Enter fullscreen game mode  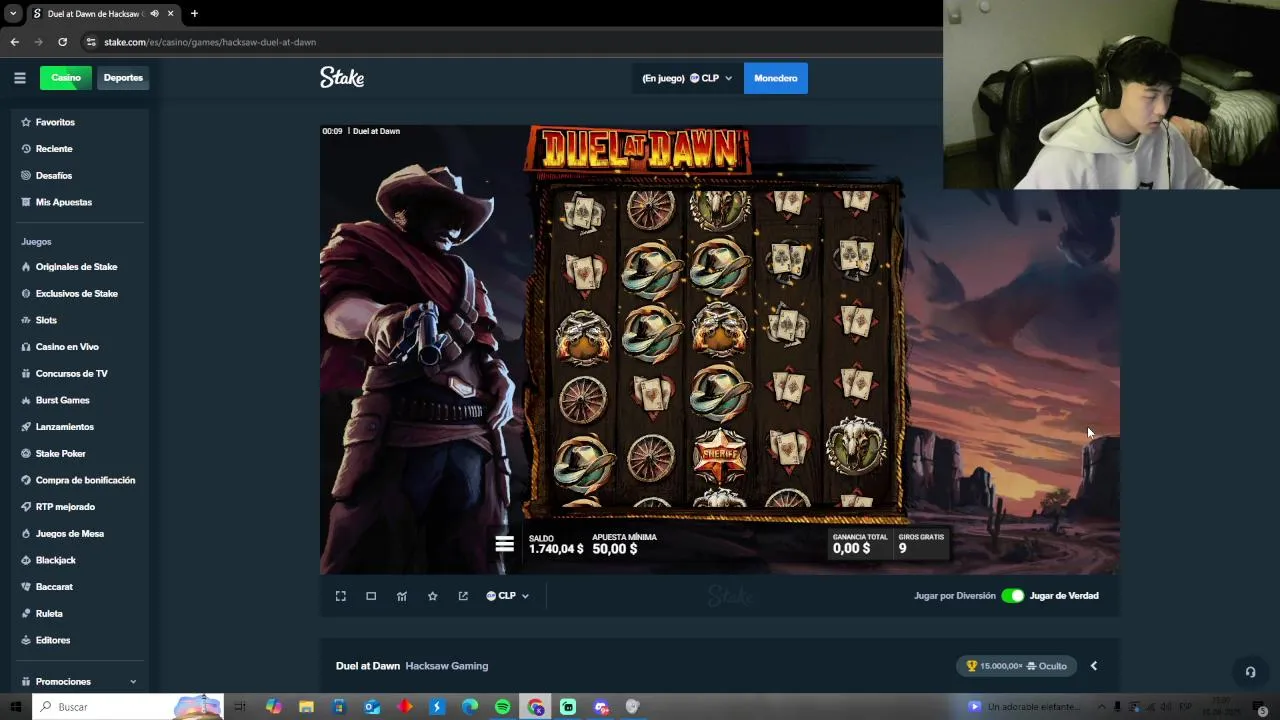(340, 596)
